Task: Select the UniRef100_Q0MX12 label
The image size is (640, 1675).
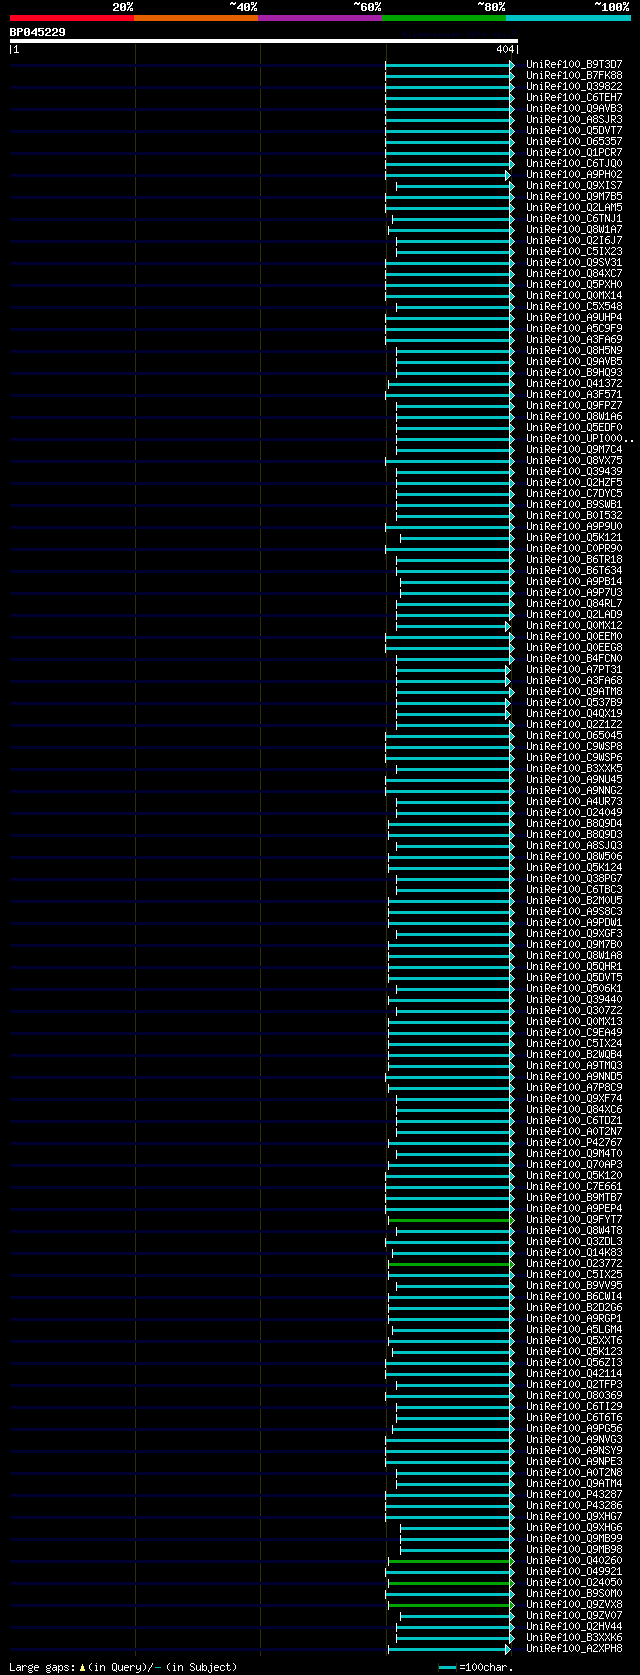Action: pyautogui.click(x=574, y=625)
